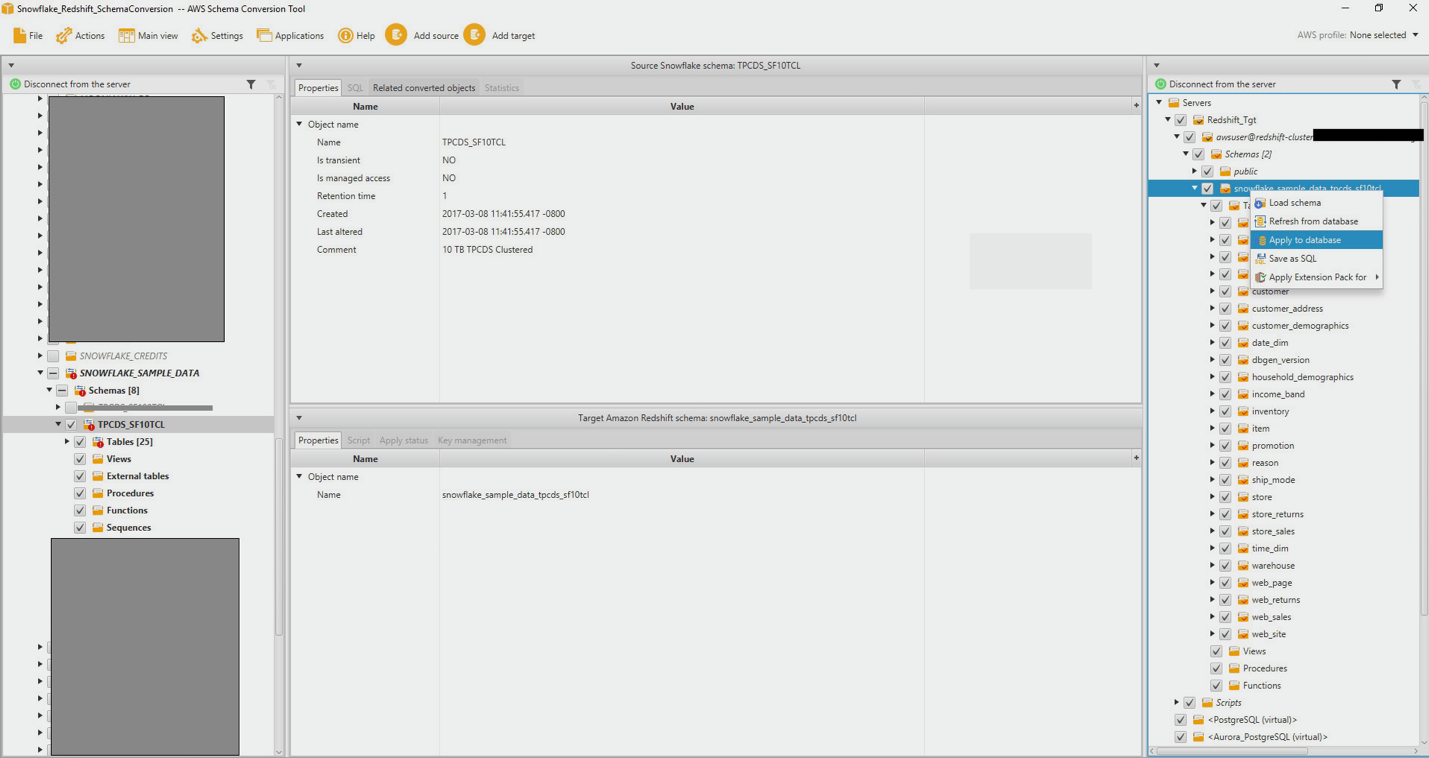Click the plus icon in the target properties header
1429x758 pixels.
[1136, 458]
